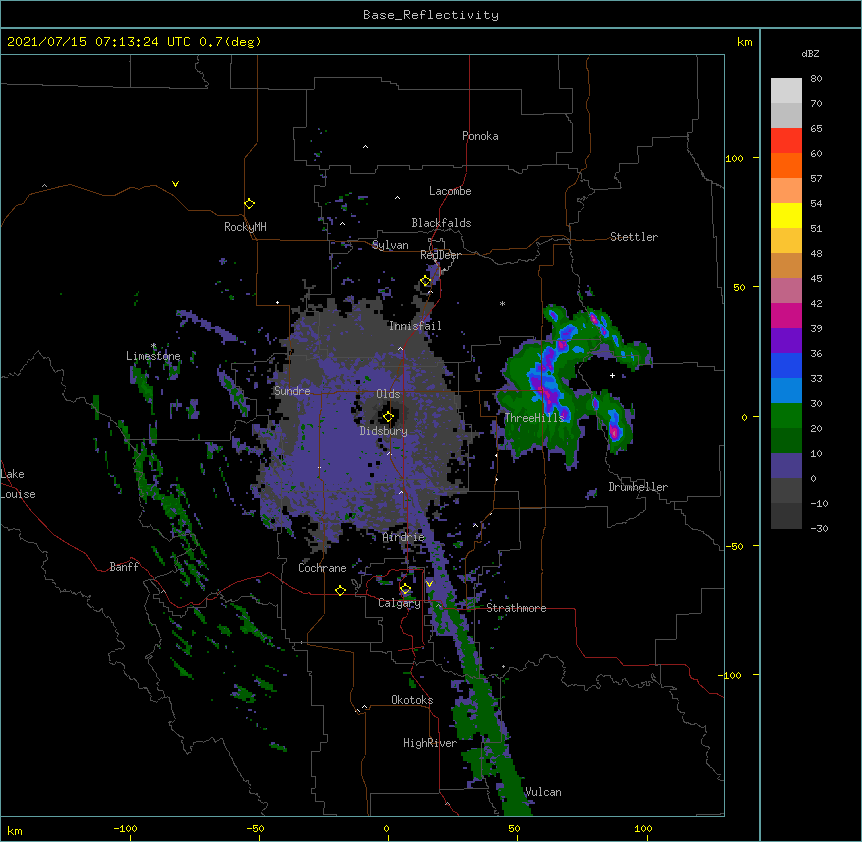
Task: Click the Didsbury city label
Action: (x=383, y=431)
